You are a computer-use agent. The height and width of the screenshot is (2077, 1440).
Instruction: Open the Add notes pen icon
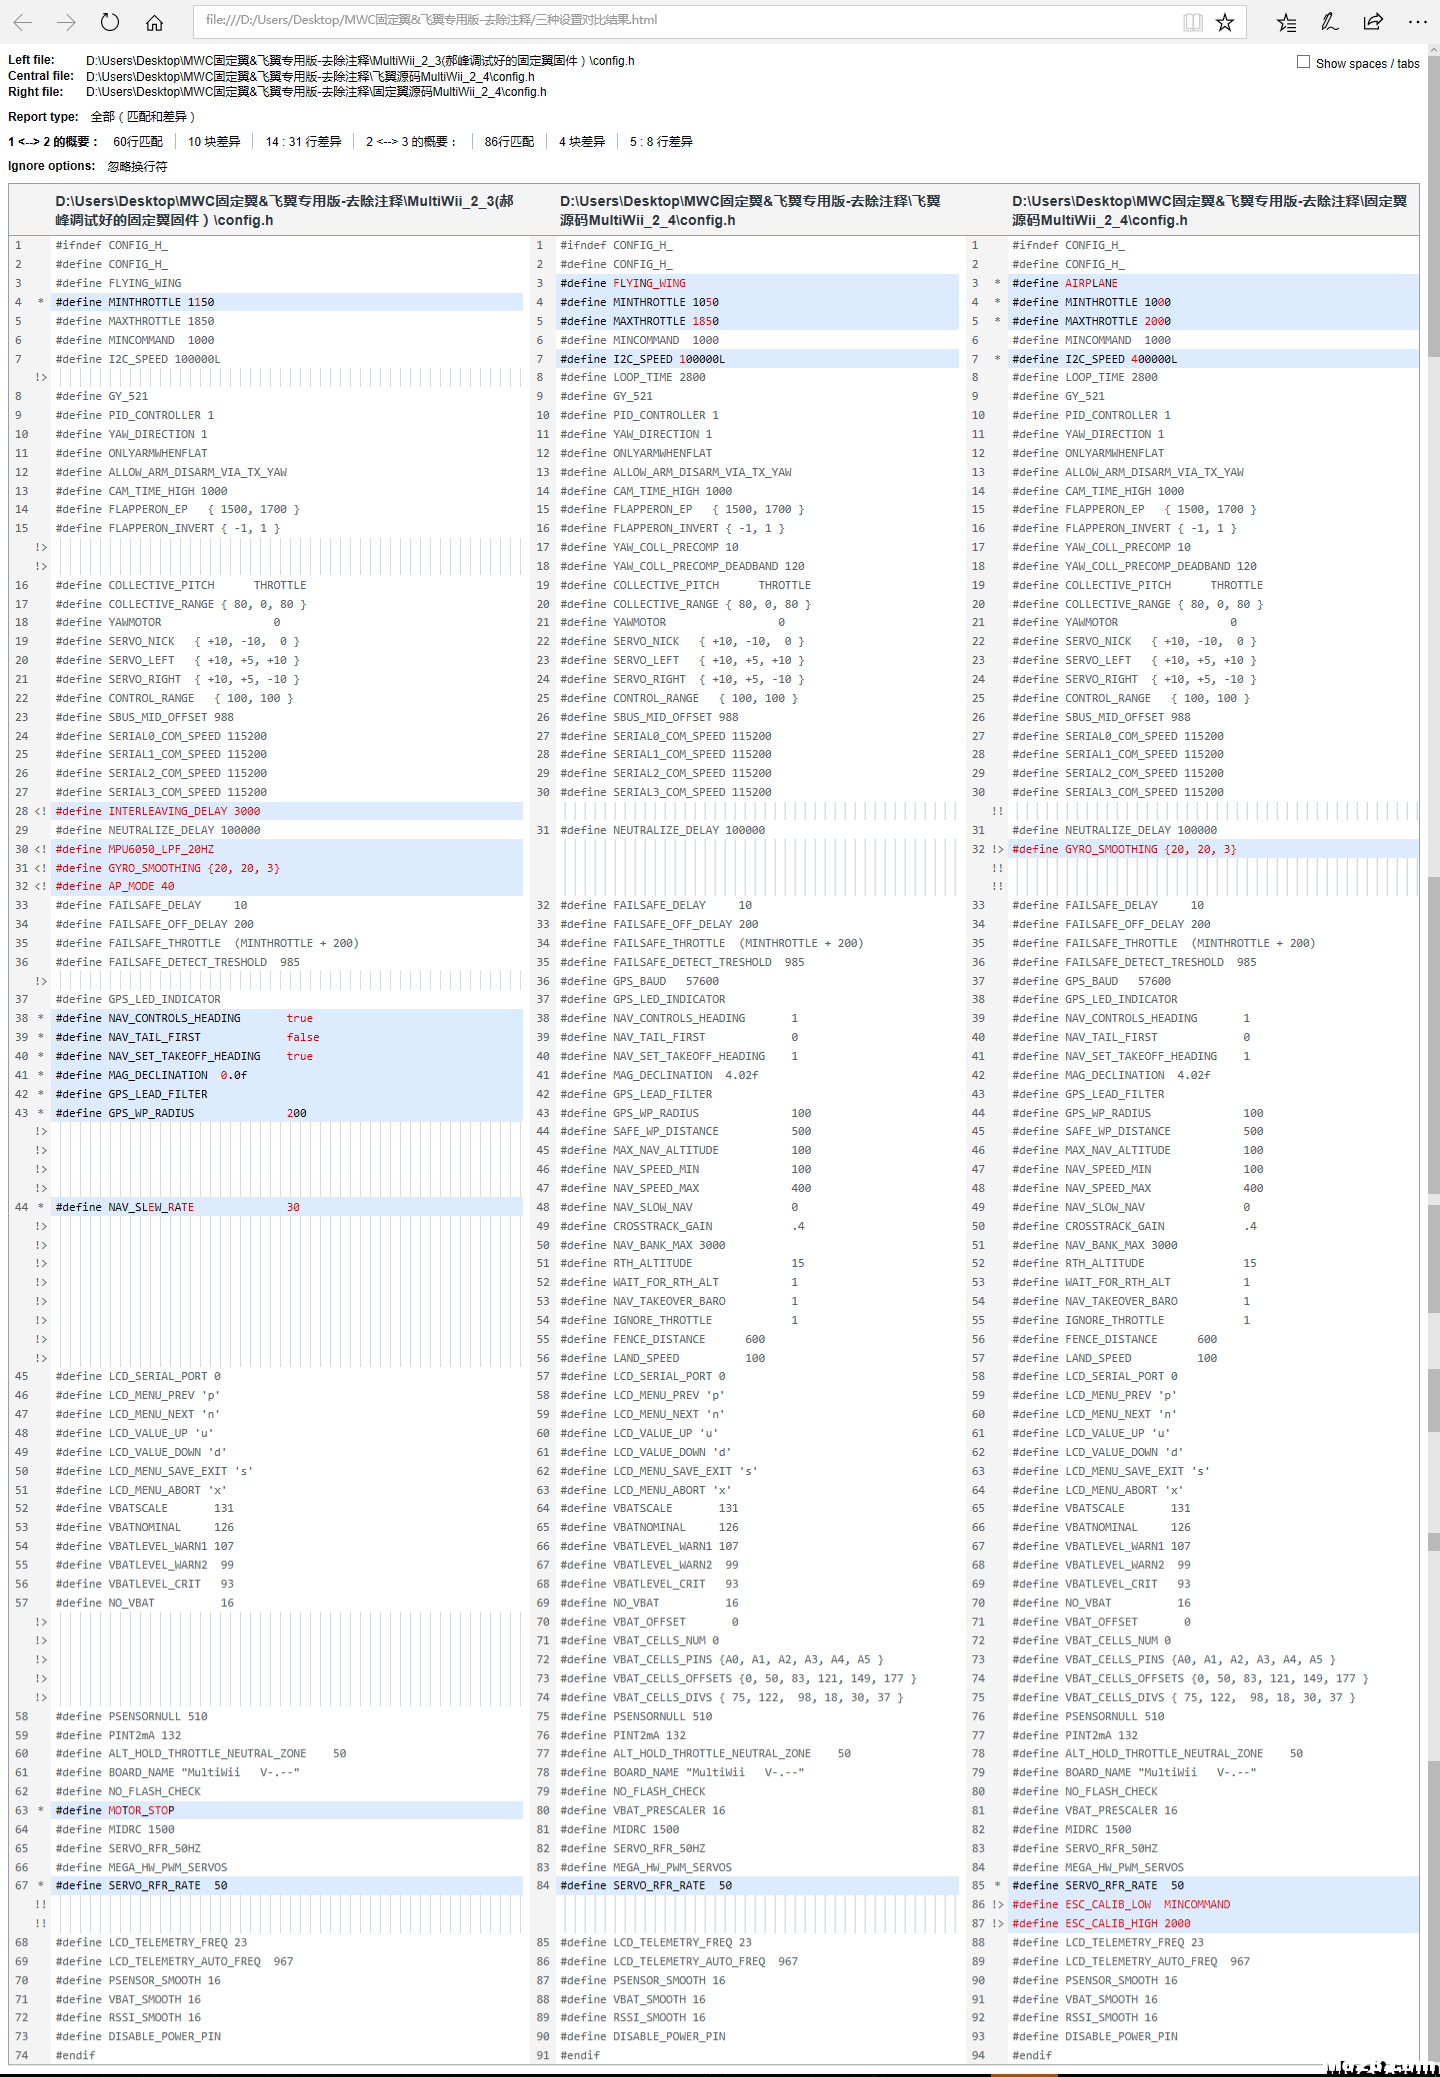point(1330,22)
